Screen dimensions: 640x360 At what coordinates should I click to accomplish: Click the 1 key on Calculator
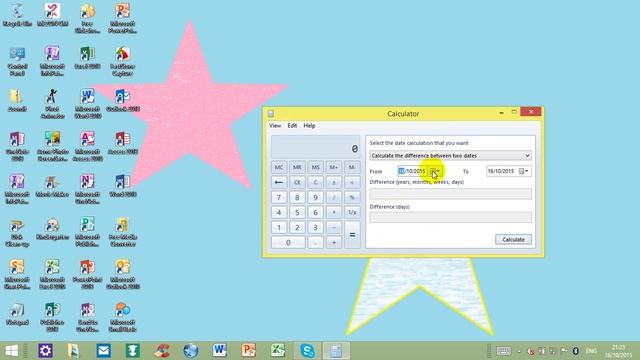click(x=279, y=228)
